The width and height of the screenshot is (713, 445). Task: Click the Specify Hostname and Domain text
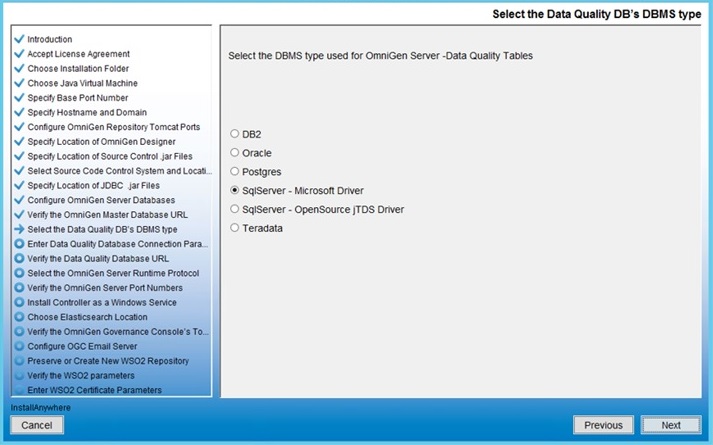click(87, 112)
